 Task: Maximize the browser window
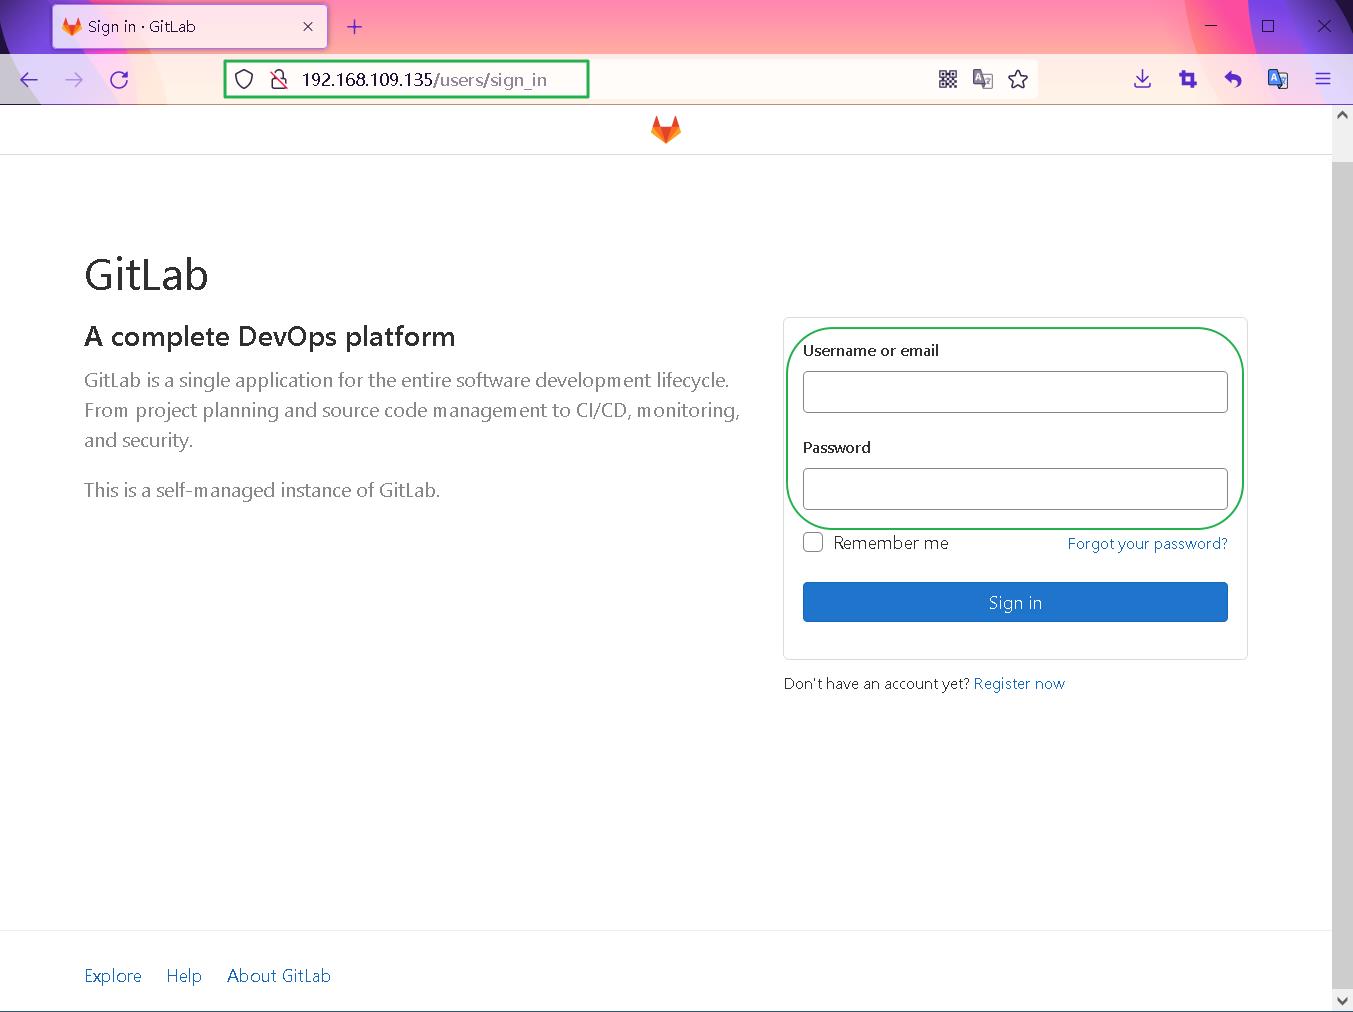pos(1268,27)
